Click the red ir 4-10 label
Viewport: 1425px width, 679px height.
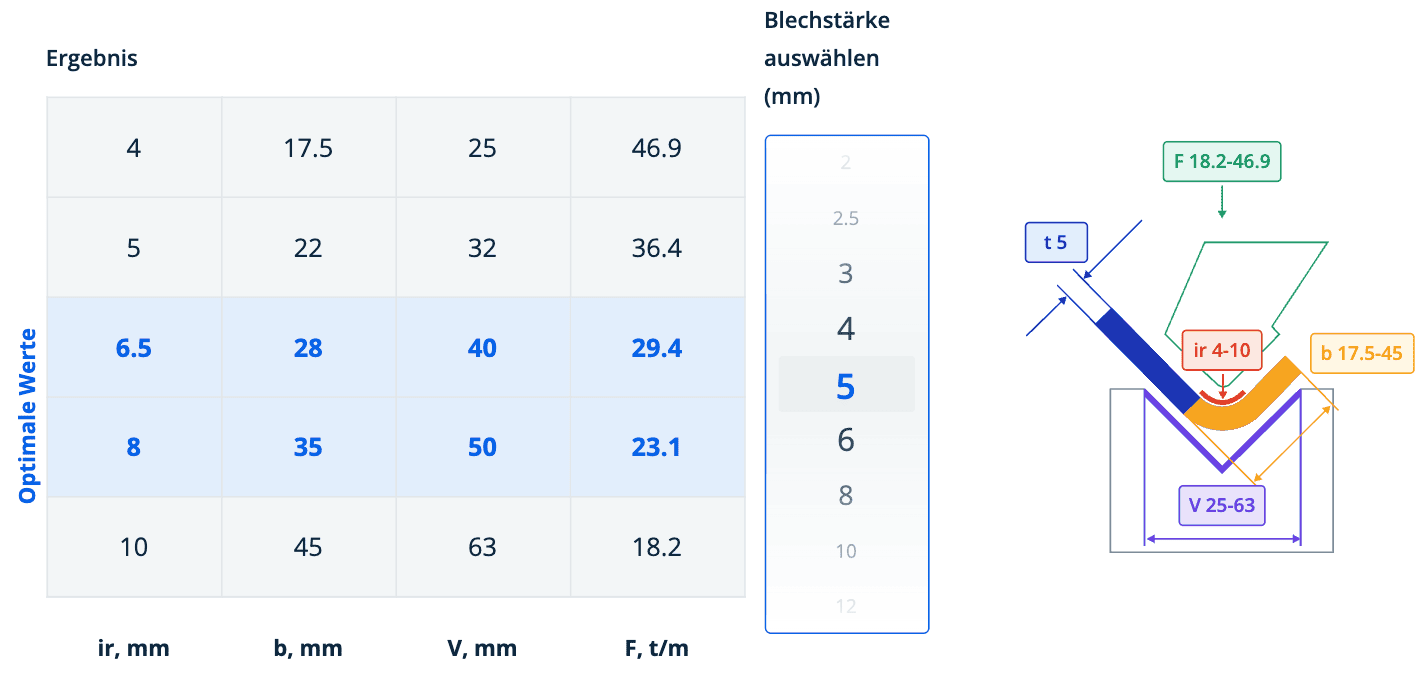tap(1222, 351)
